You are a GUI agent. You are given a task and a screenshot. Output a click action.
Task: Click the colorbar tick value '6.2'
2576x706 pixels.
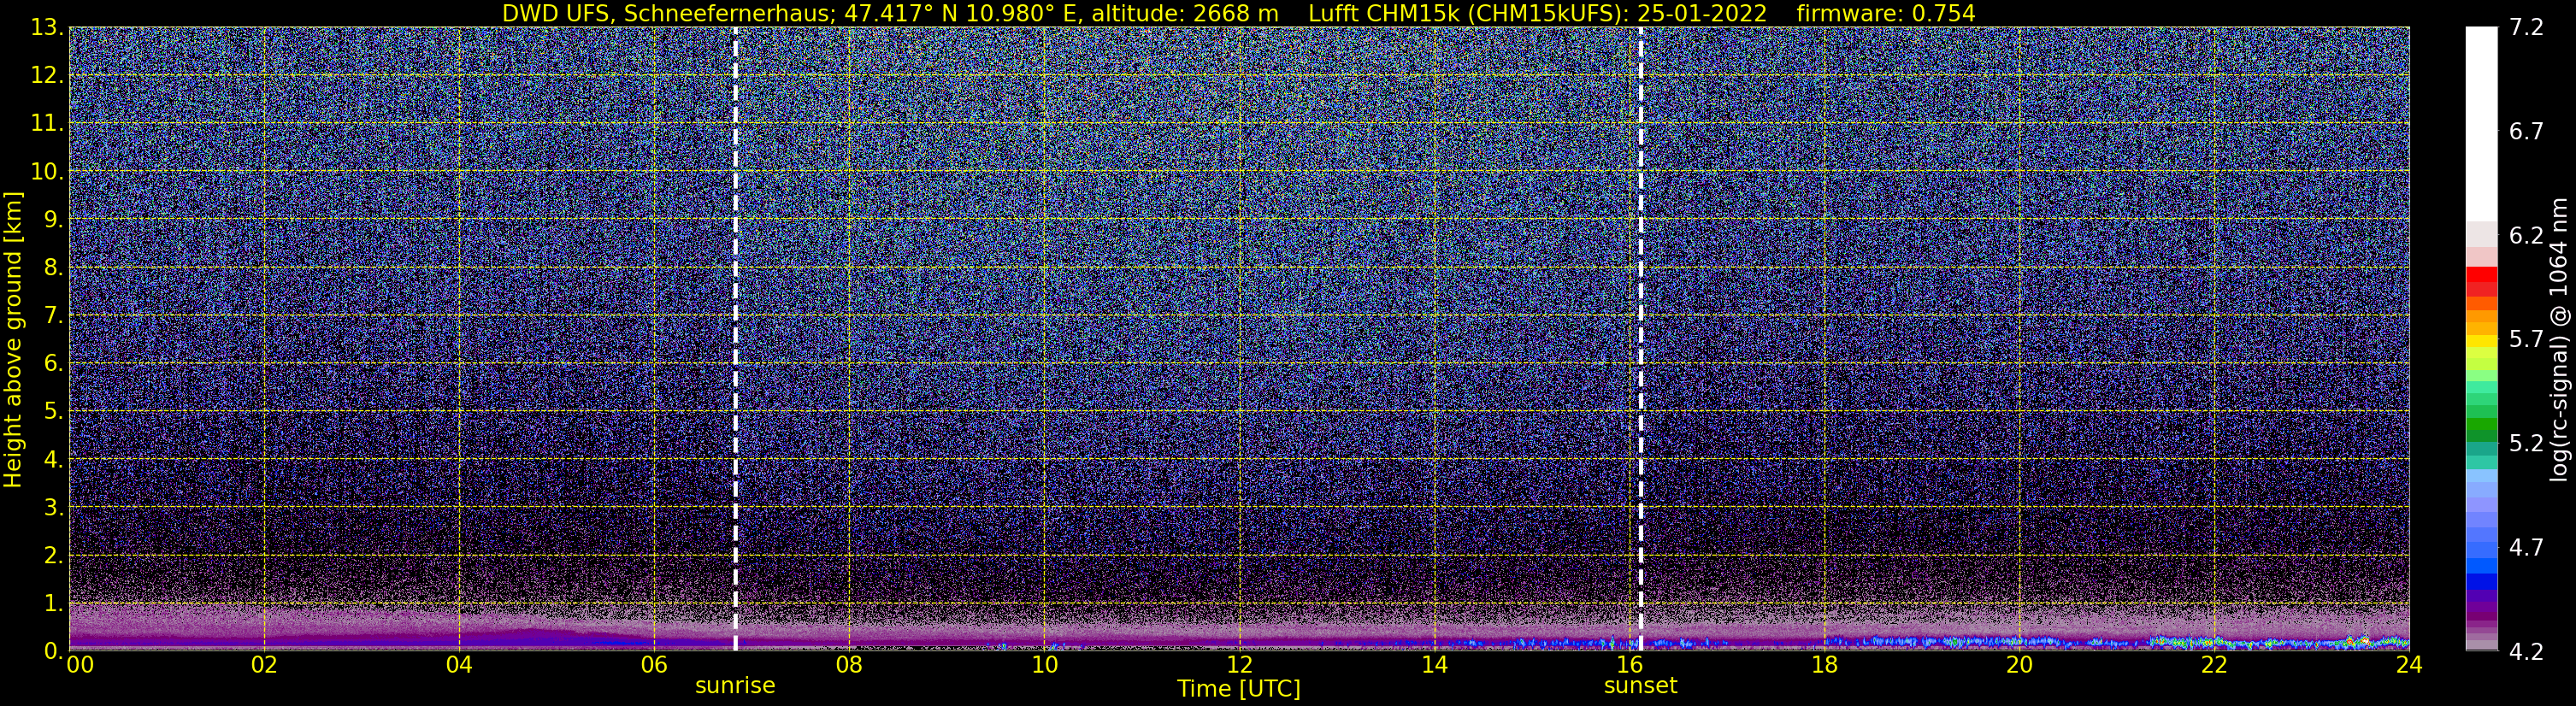point(2526,236)
